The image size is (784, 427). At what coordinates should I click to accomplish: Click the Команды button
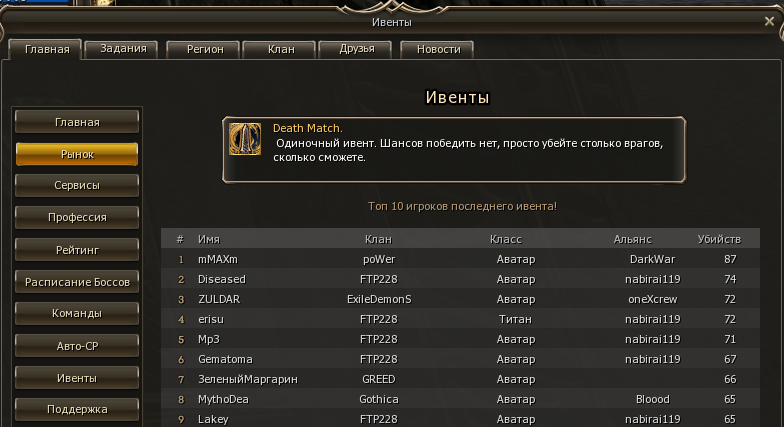[77, 314]
